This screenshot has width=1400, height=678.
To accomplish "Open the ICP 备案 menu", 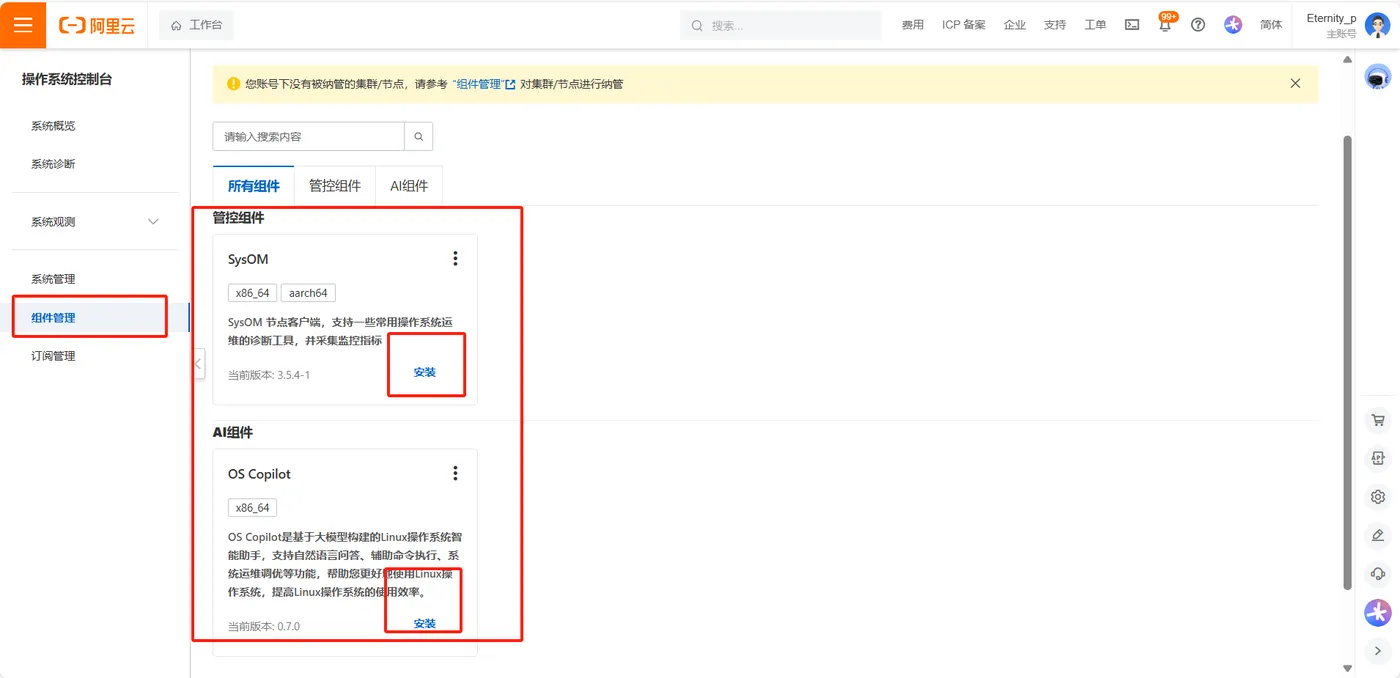I will point(963,25).
